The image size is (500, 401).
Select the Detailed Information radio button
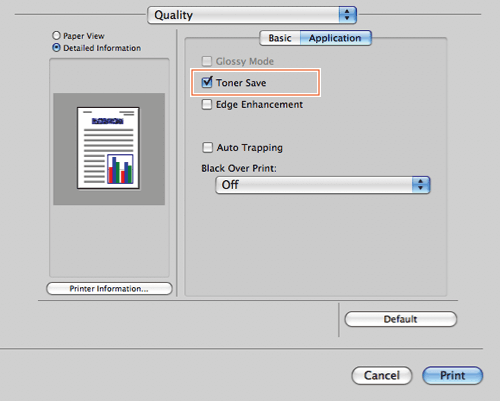tap(56, 48)
